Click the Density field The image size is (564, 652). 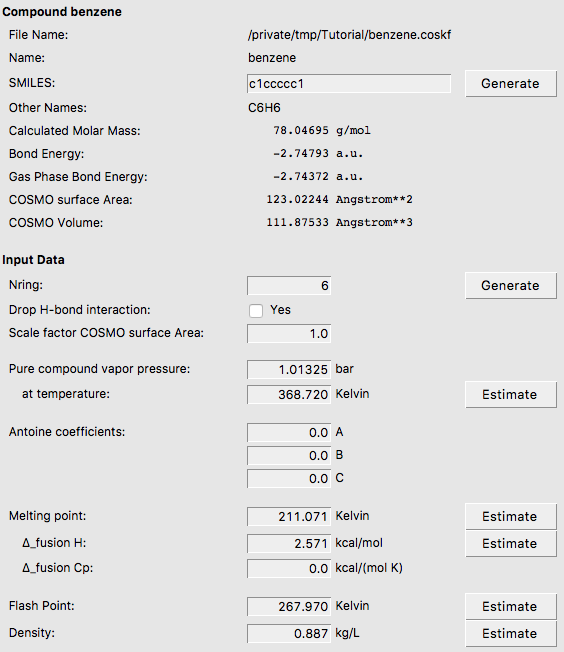[289, 633]
